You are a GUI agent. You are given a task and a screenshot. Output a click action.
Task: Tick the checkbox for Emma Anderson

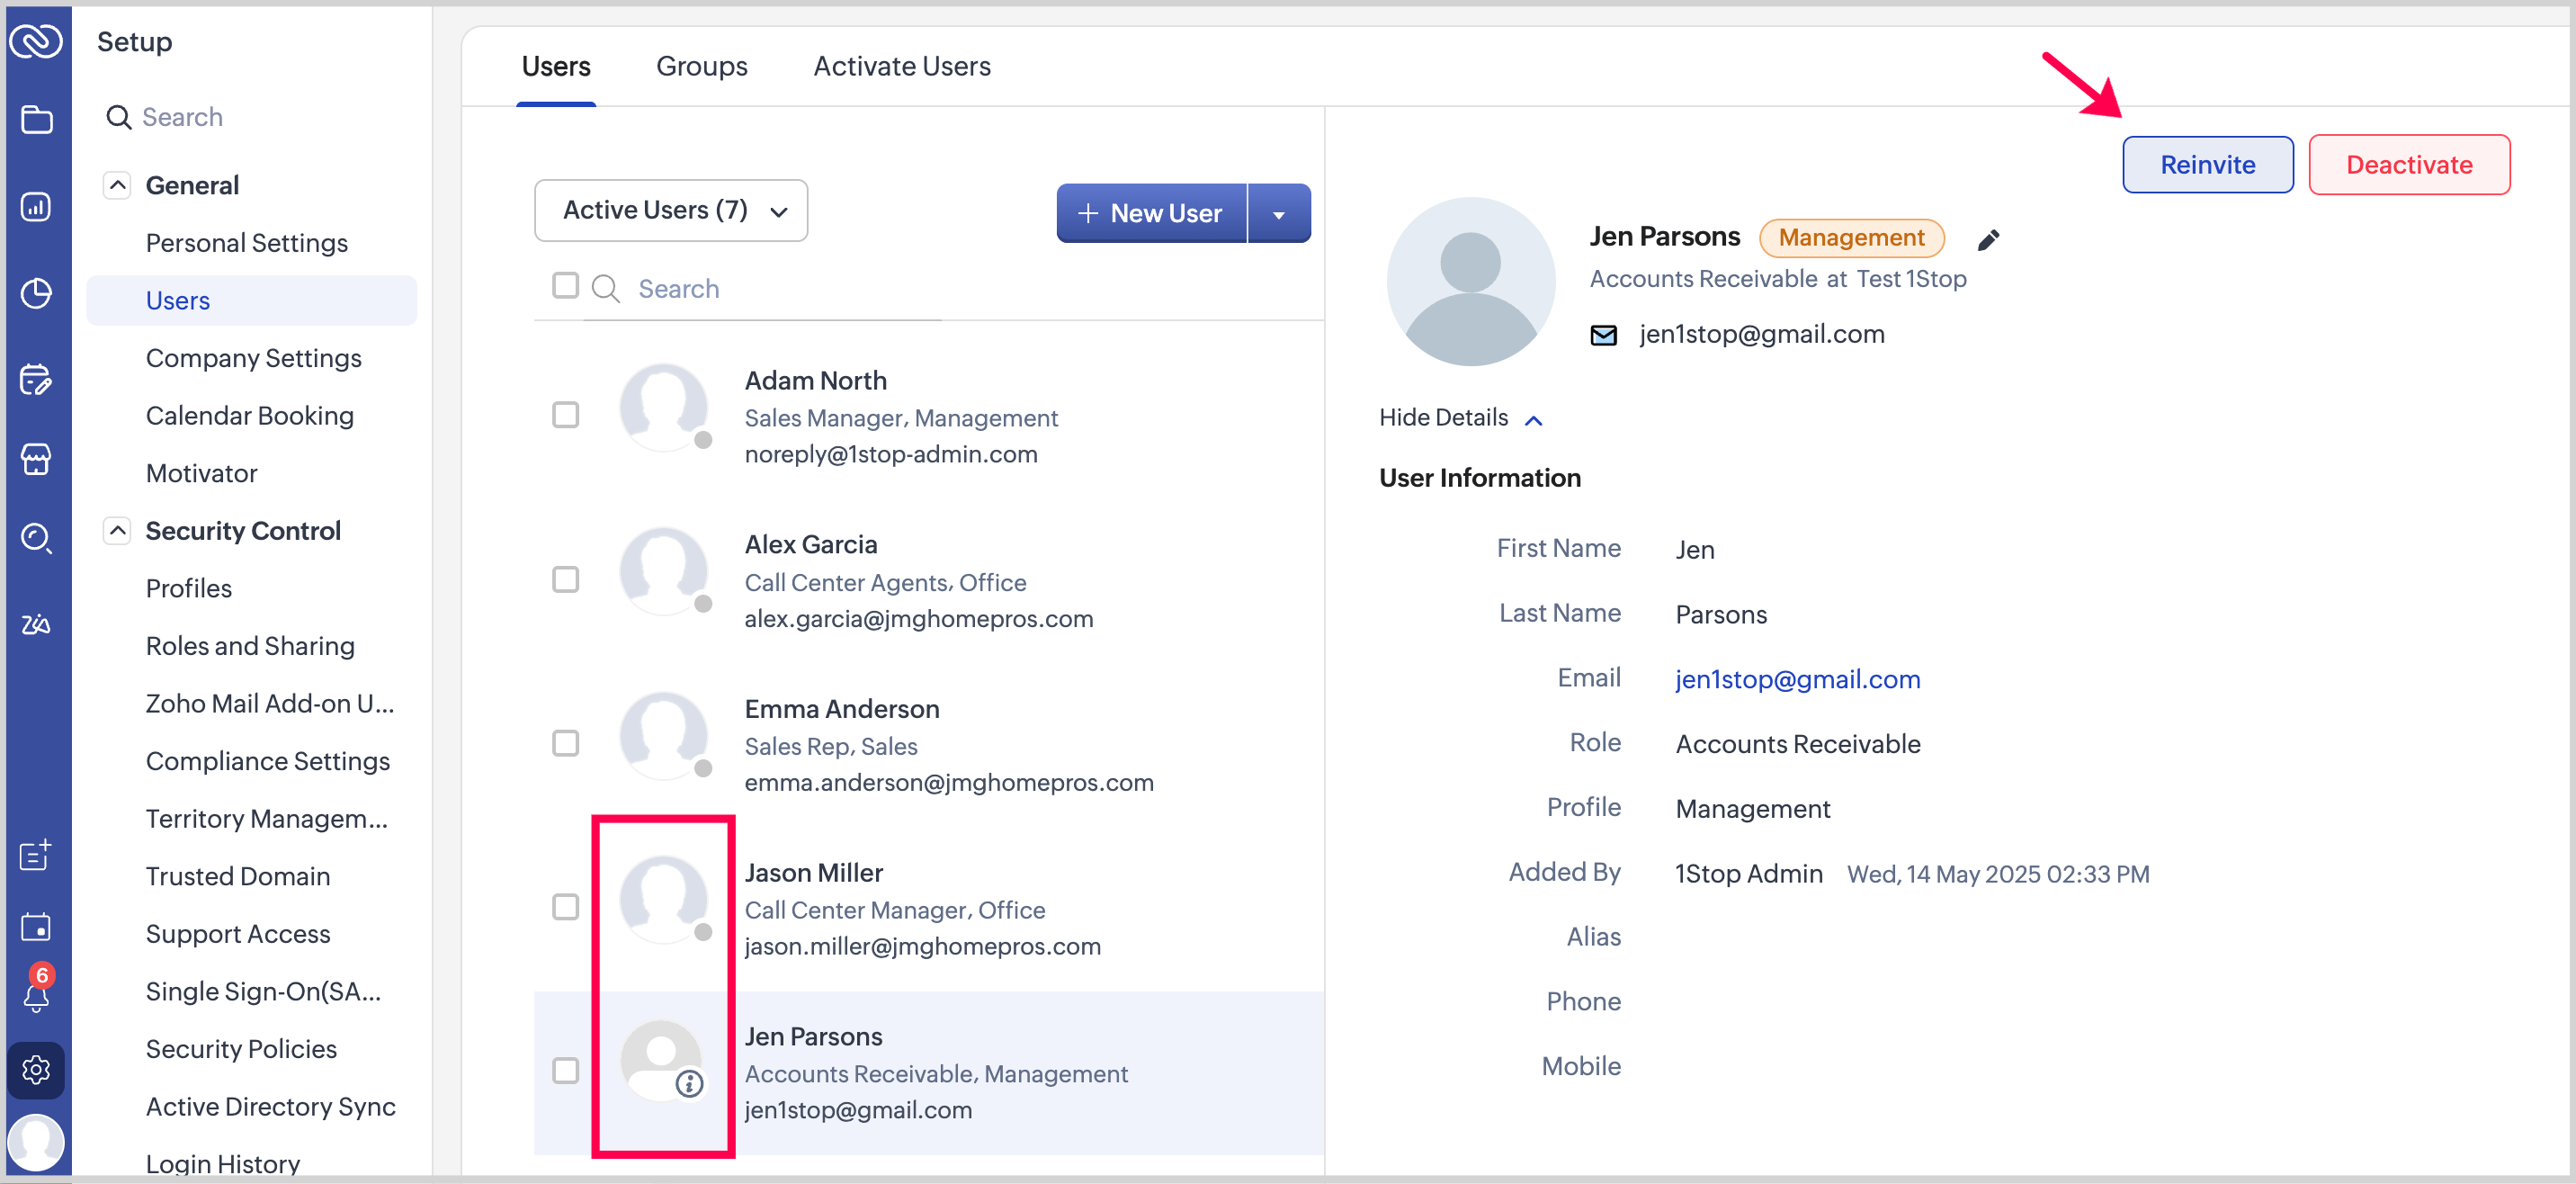pyautogui.click(x=565, y=743)
